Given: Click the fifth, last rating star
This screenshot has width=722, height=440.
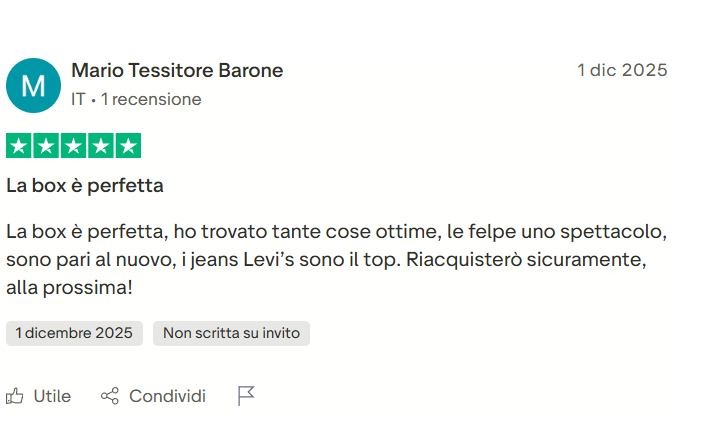Looking at the screenshot, I should tap(127, 146).
